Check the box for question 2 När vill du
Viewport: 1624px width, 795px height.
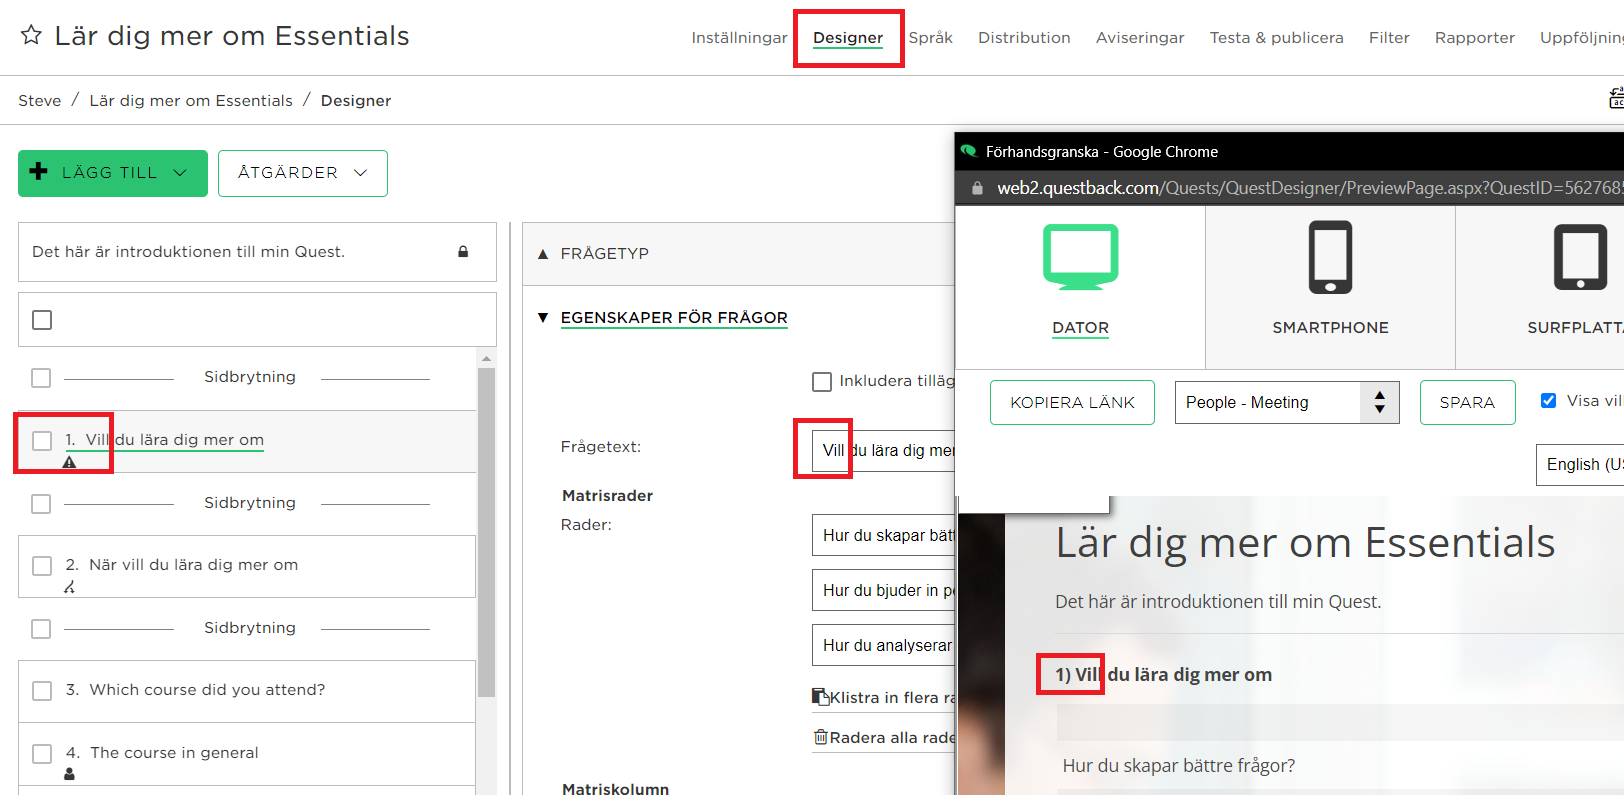[42, 566]
